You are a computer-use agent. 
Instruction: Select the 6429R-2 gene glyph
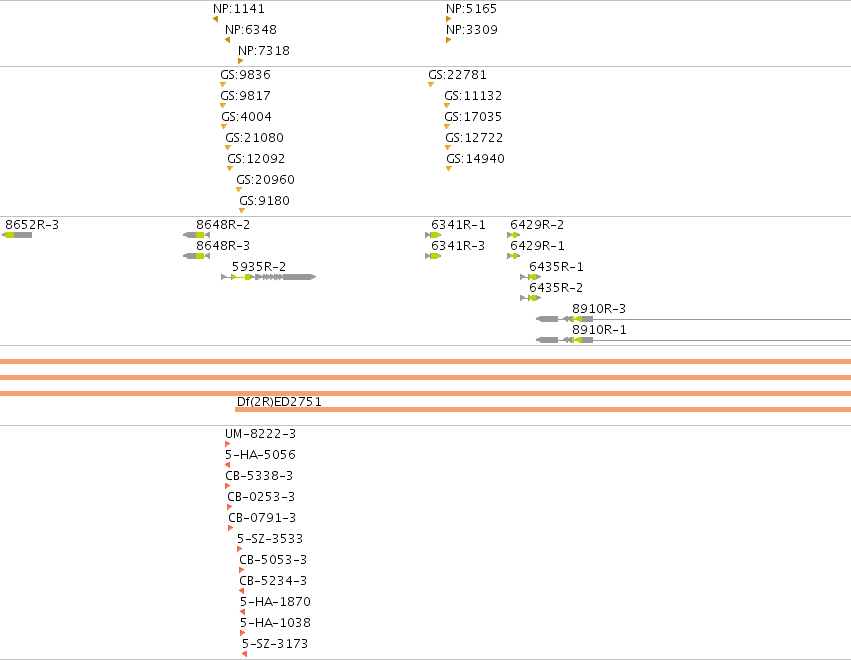(513, 235)
